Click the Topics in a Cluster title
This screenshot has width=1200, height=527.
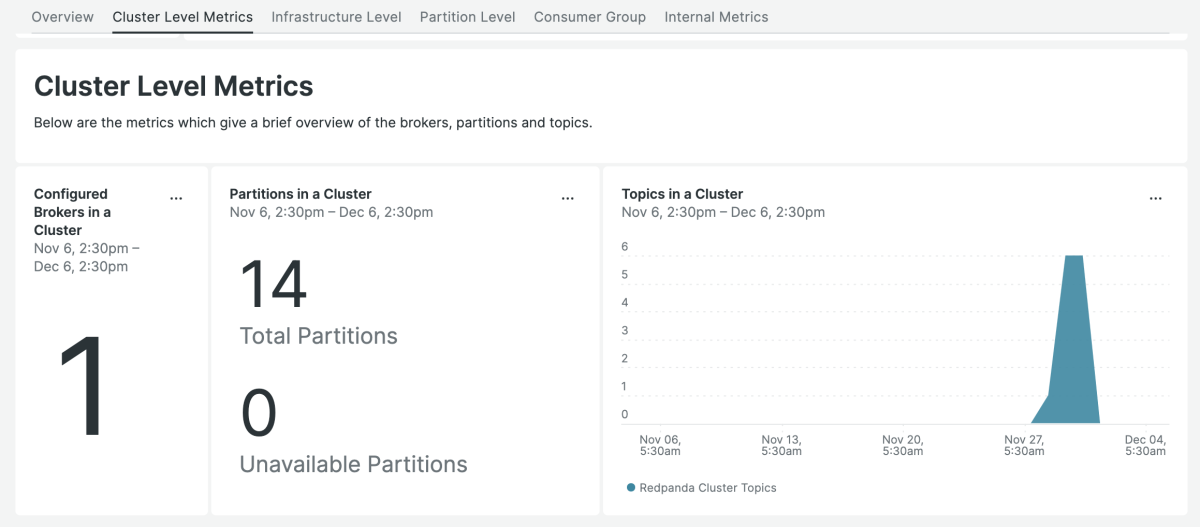pos(682,194)
